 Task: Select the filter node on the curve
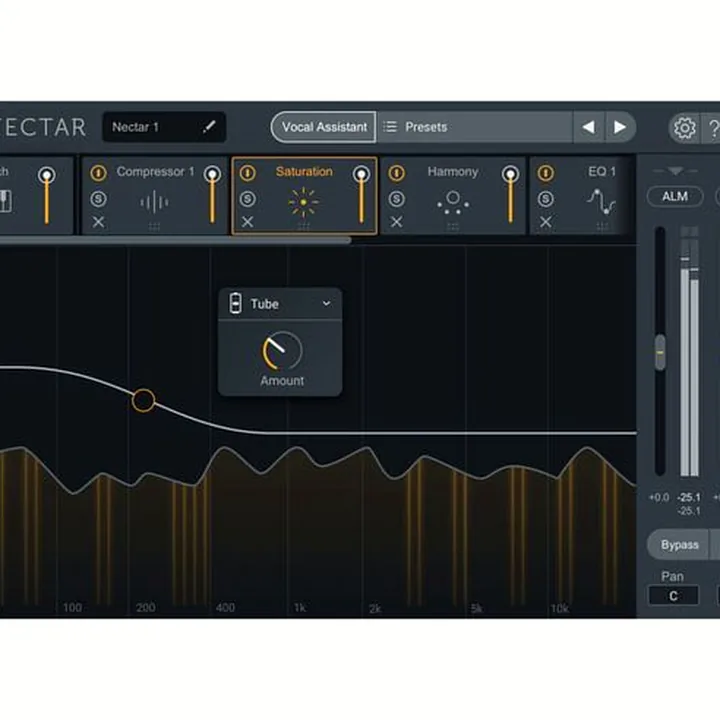pyautogui.click(x=143, y=400)
